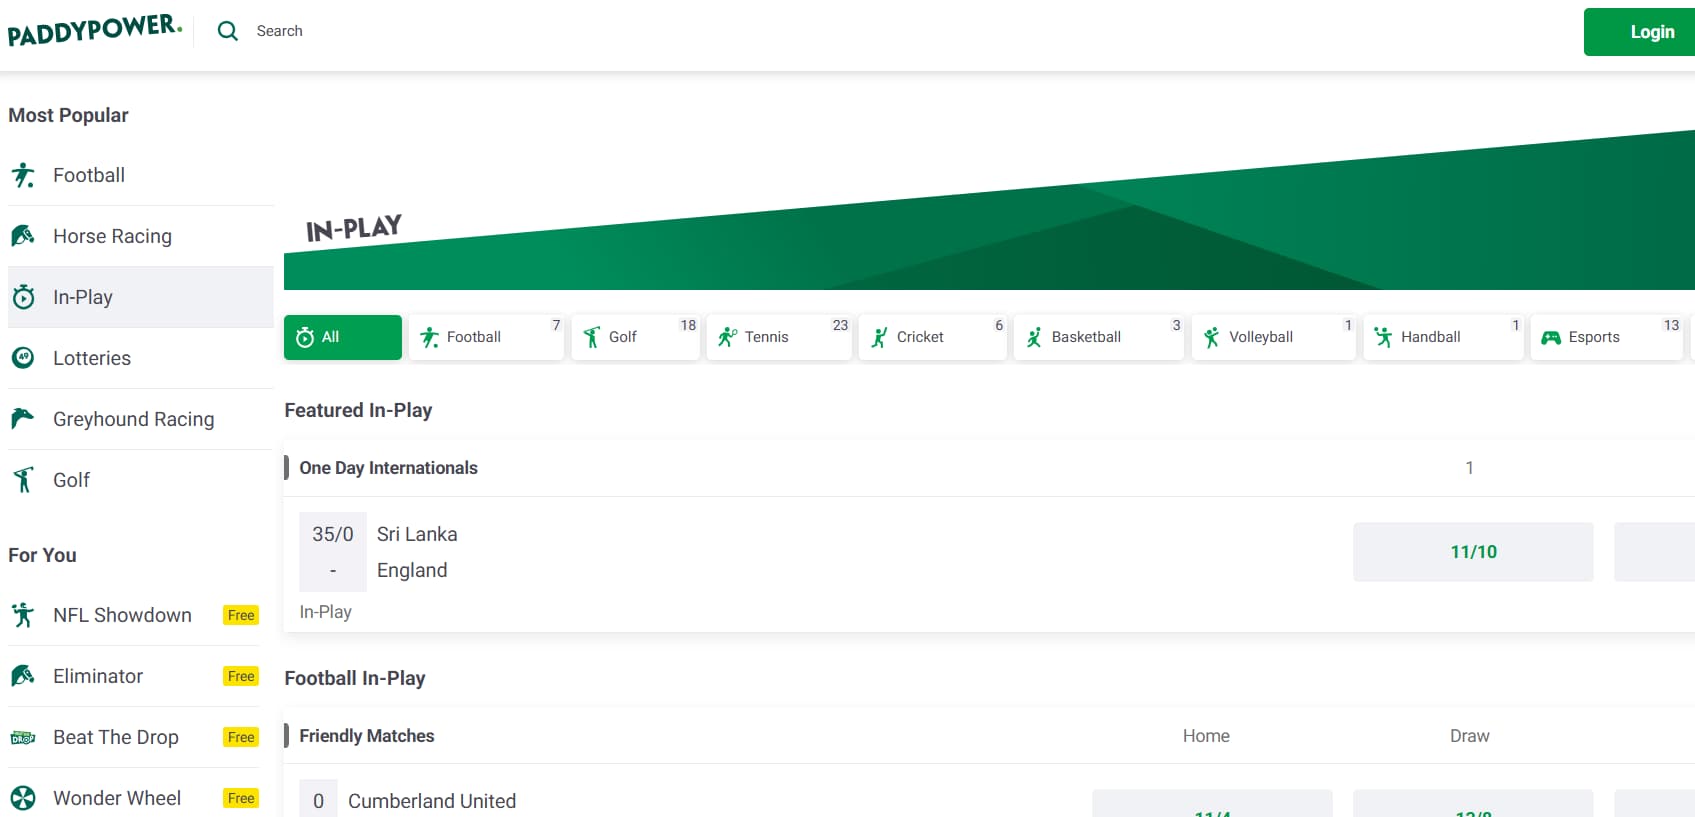
Task: Click the Volleyball tab player icon
Action: 1212,338
